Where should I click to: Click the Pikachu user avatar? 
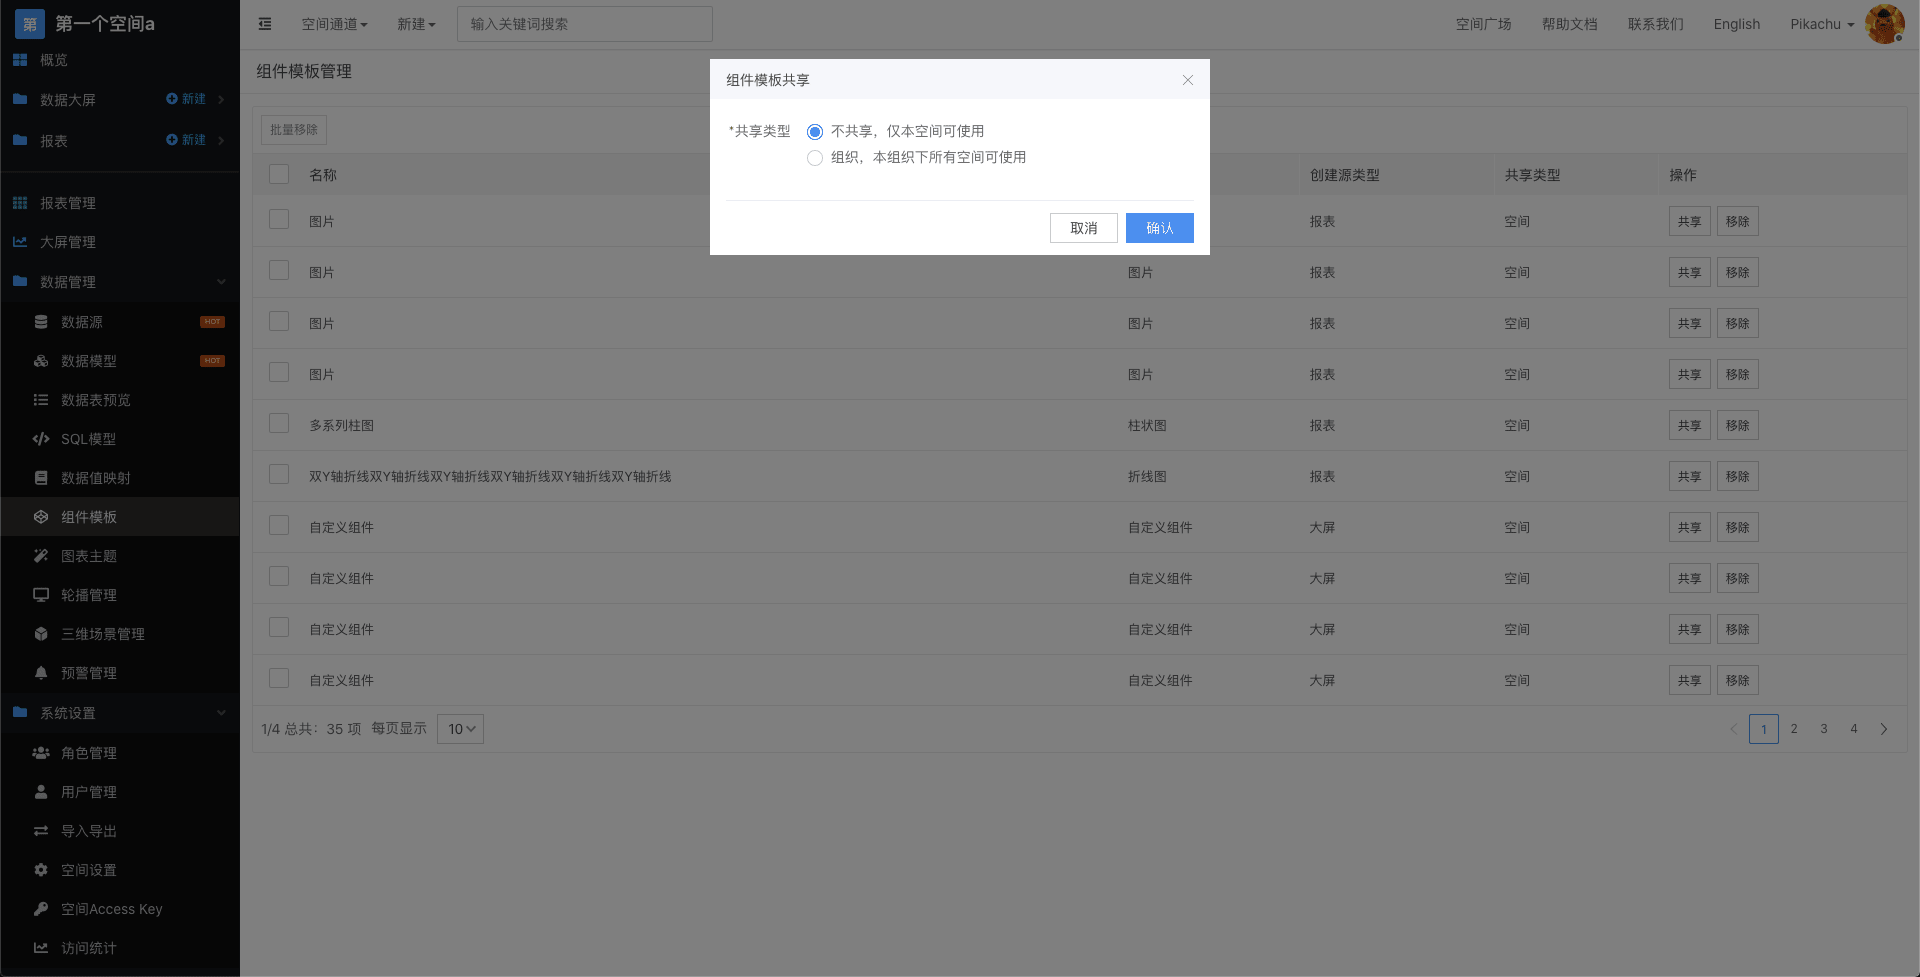click(1884, 24)
